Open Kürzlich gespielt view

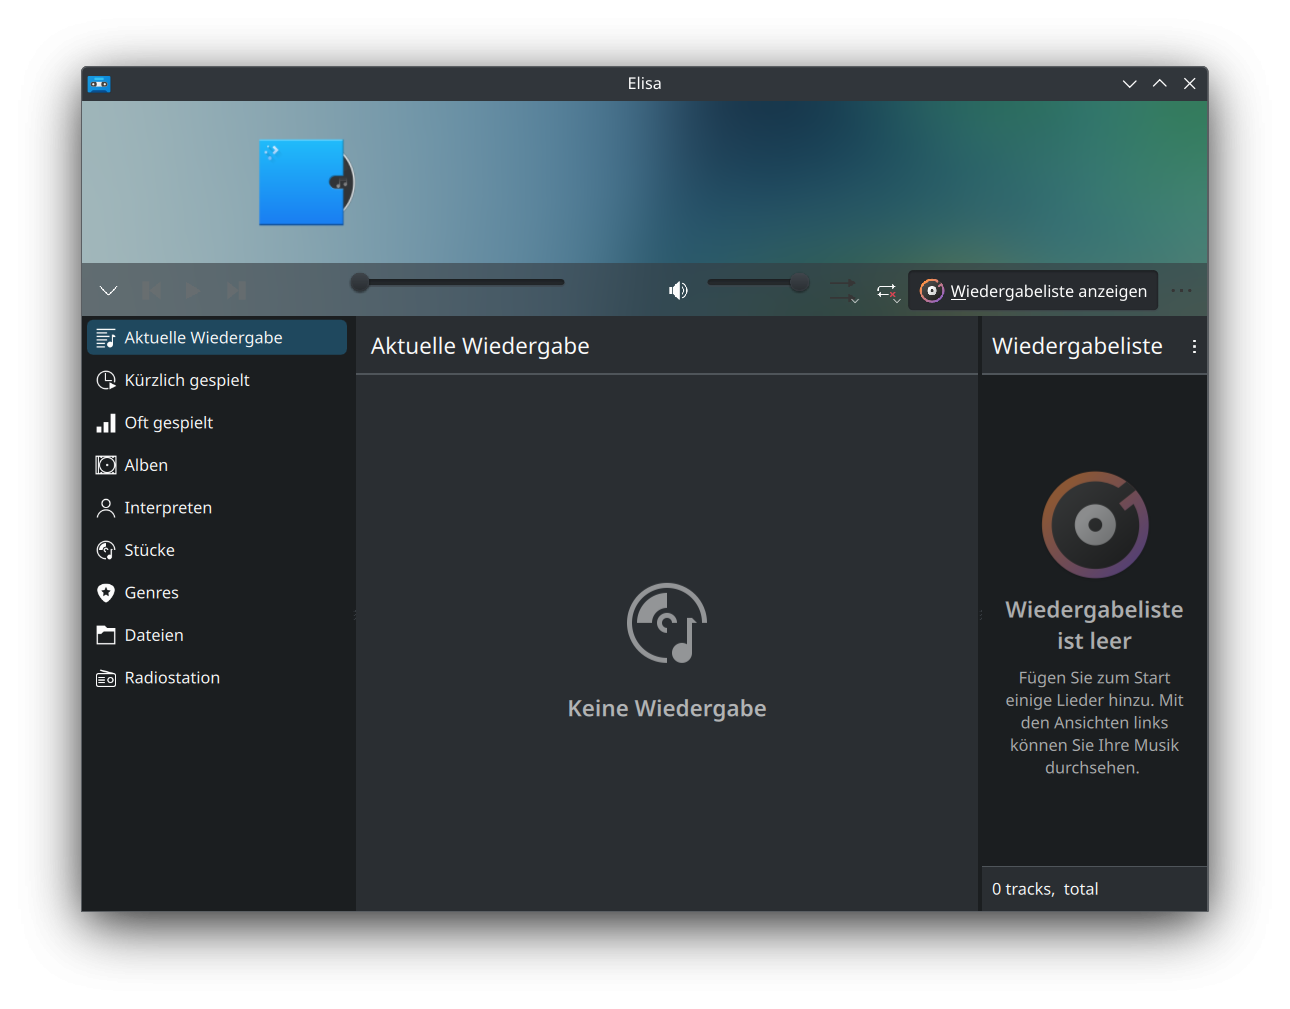(187, 380)
